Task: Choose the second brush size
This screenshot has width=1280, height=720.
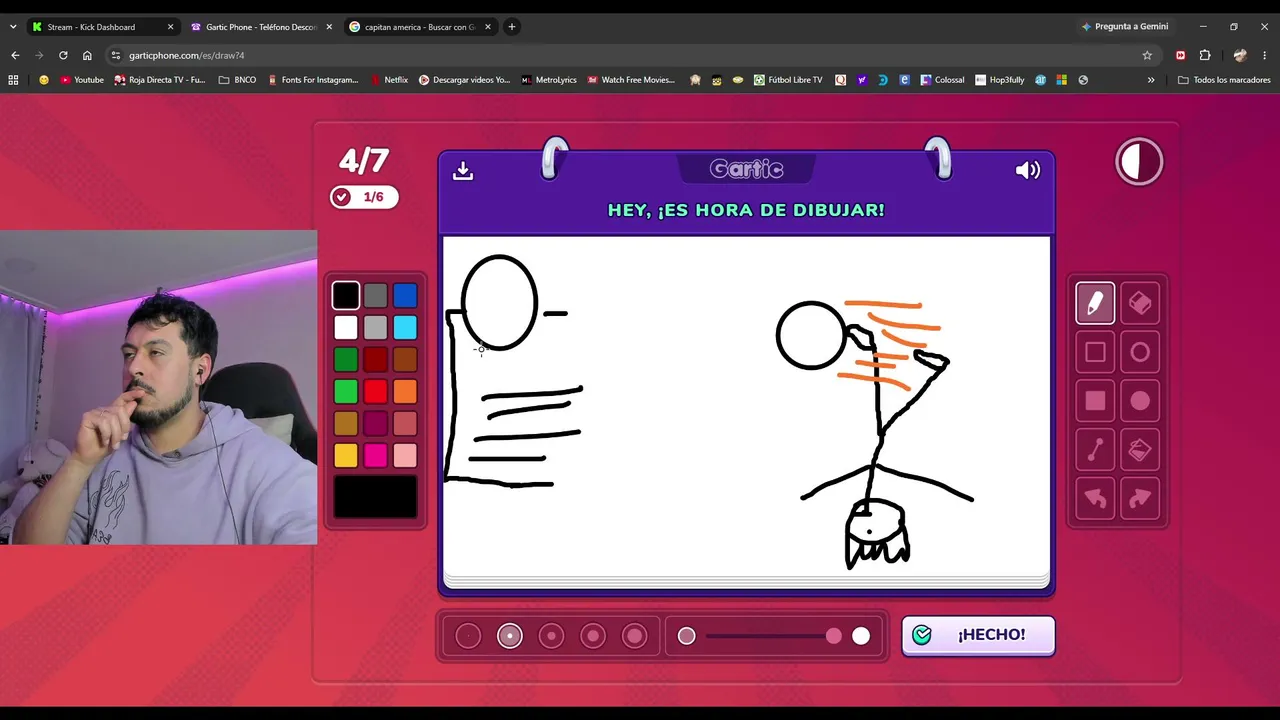Action: 510,636
